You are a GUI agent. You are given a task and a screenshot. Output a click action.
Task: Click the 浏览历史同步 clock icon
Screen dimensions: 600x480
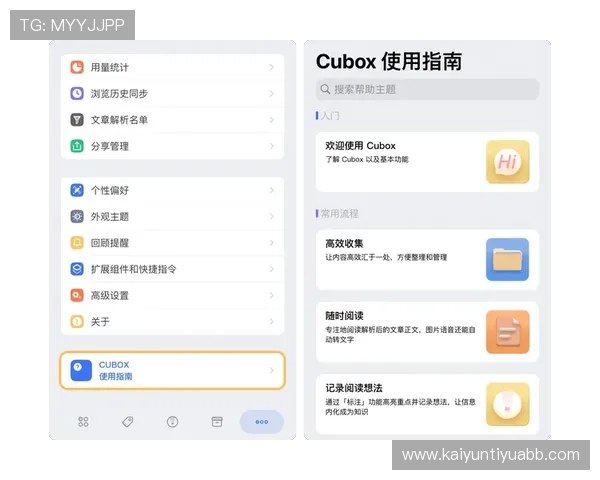(x=77, y=93)
